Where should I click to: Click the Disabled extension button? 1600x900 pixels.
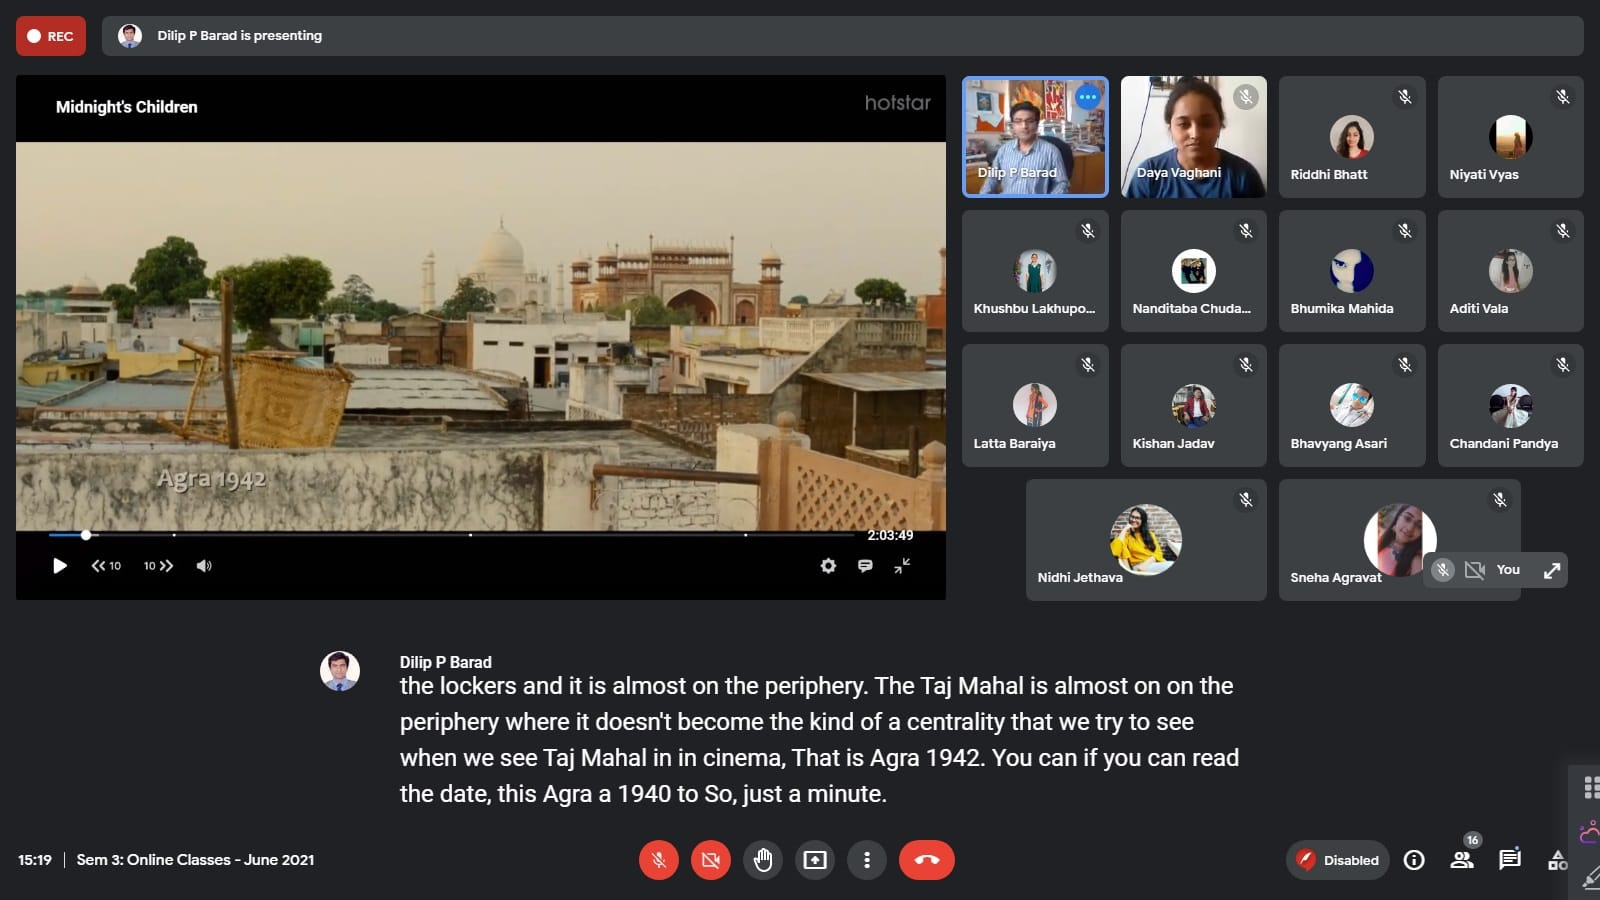tap(1338, 860)
